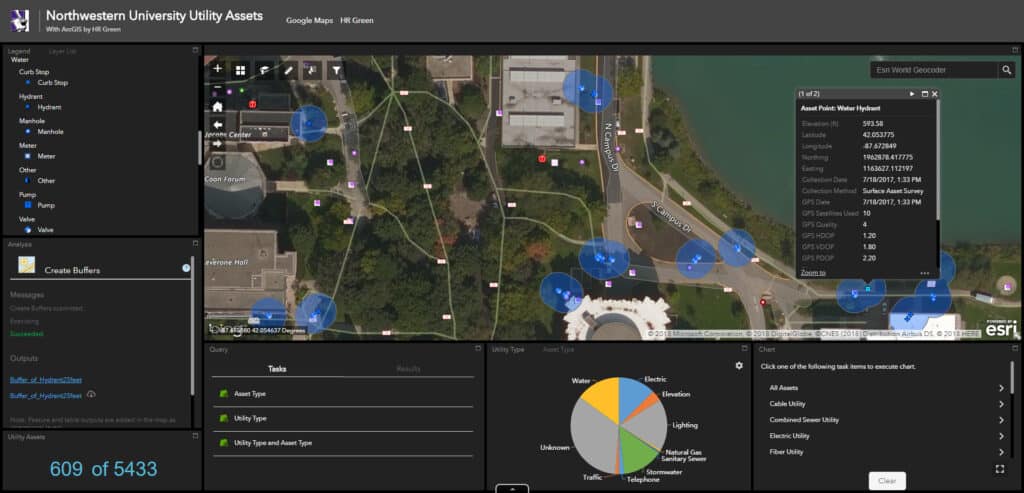1024x493 pixels.
Task: Toggle fullscreen for Chart panel
Action: (1001, 468)
